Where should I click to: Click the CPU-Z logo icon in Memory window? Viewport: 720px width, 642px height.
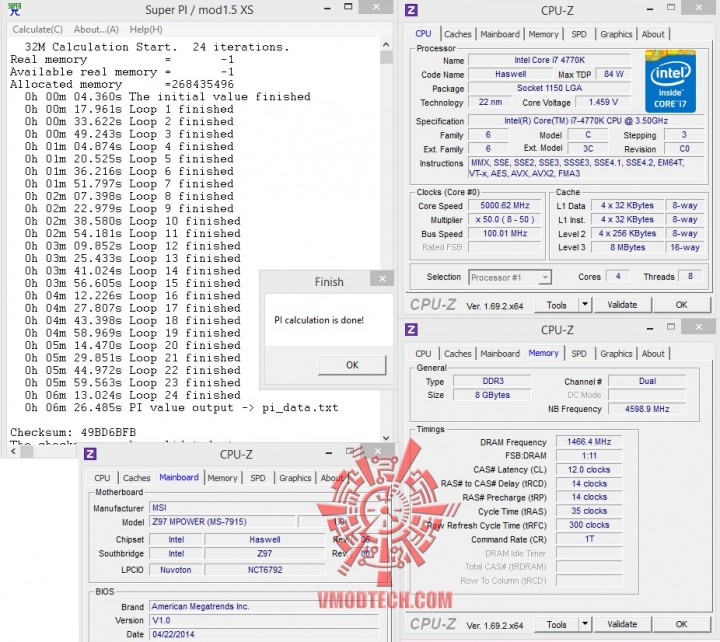[x=411, y=329]
